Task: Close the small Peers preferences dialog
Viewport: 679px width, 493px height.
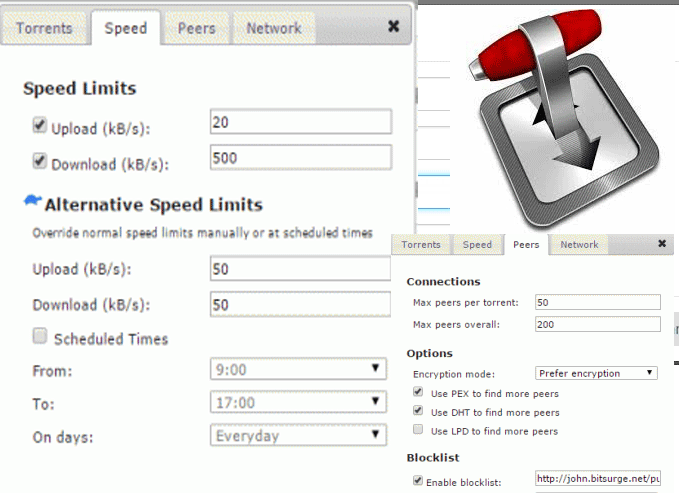Action: (662, 244)
